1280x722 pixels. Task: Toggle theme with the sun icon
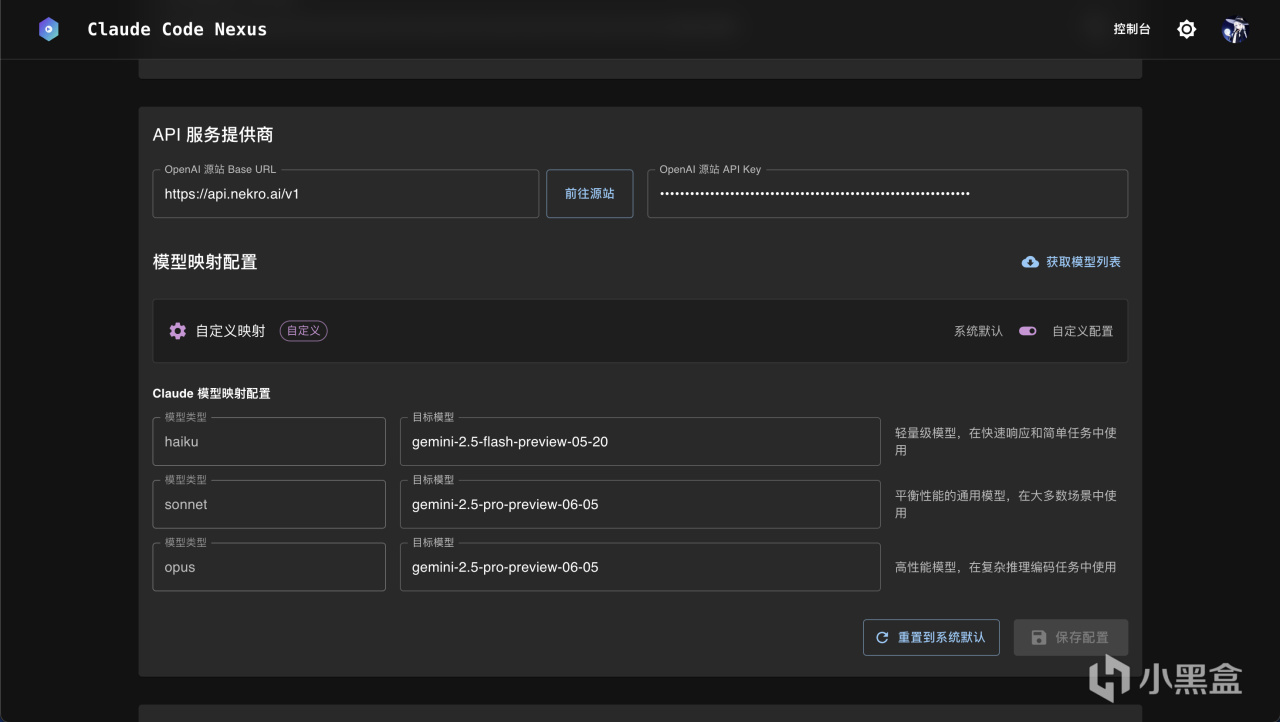coord(1186,30)
